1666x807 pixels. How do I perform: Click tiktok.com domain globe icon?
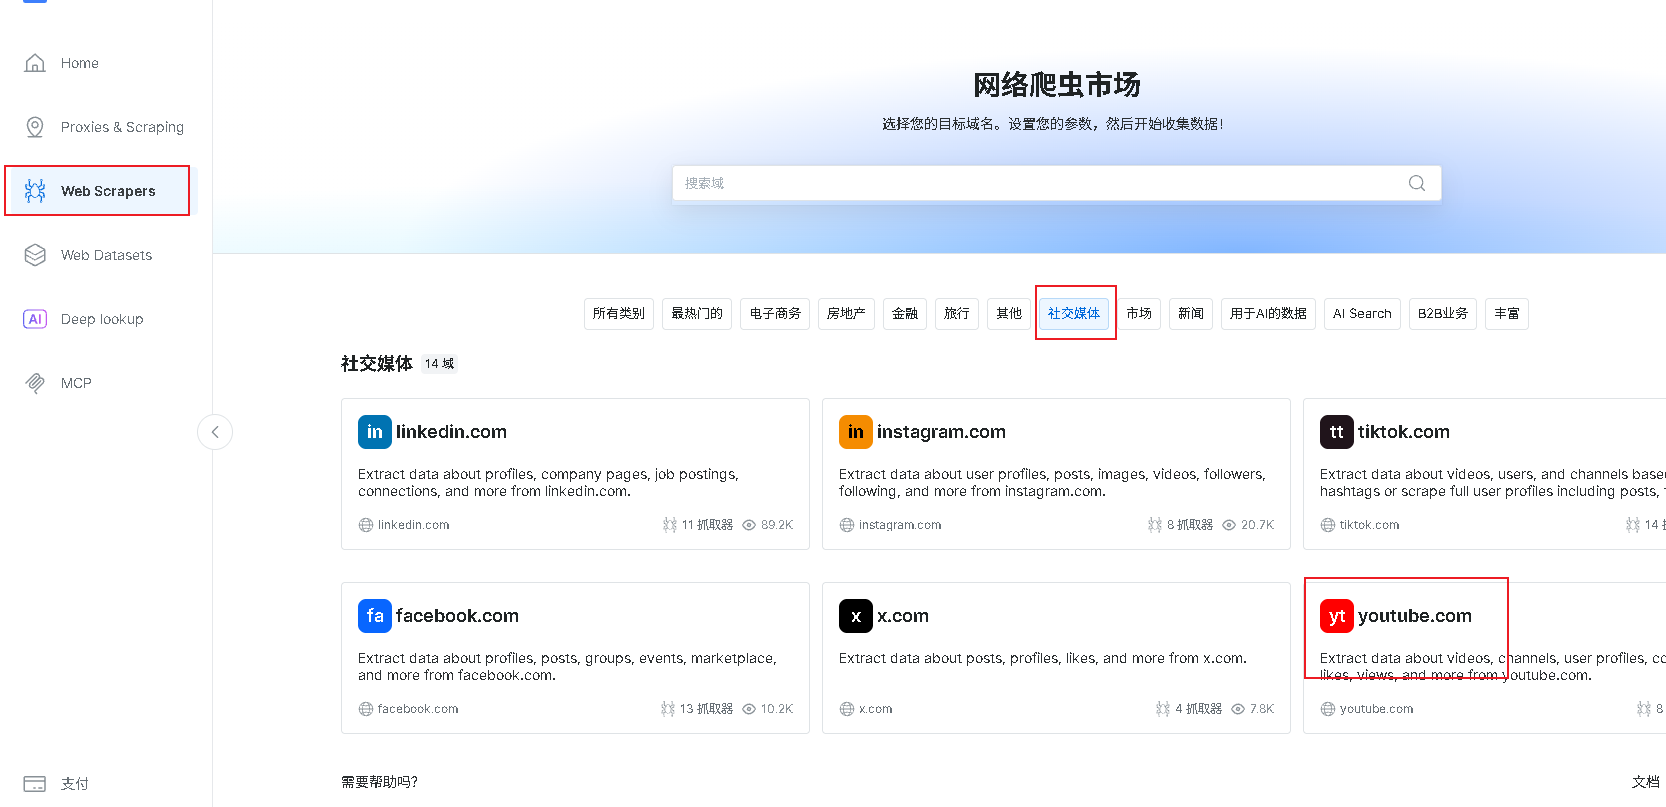[x=1328, y=525]
